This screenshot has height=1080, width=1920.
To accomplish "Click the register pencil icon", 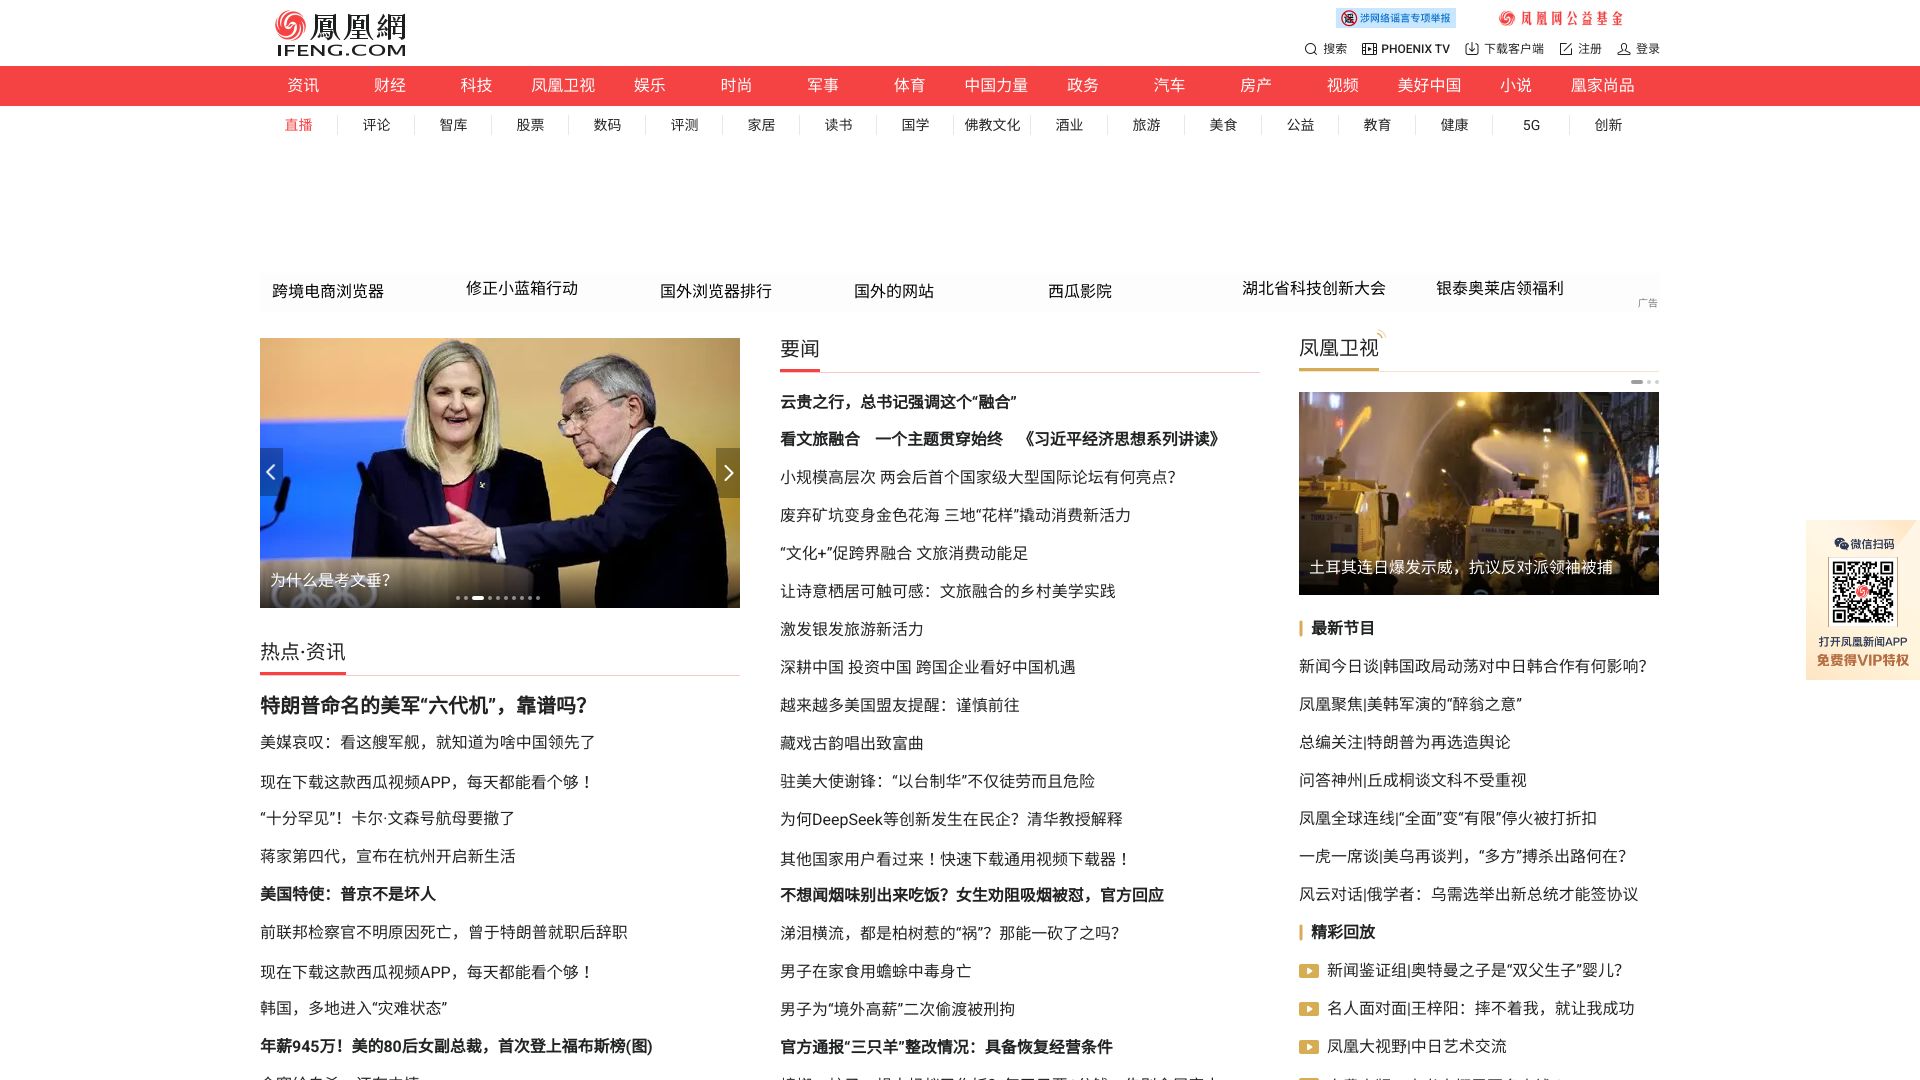I will 1566,49.
